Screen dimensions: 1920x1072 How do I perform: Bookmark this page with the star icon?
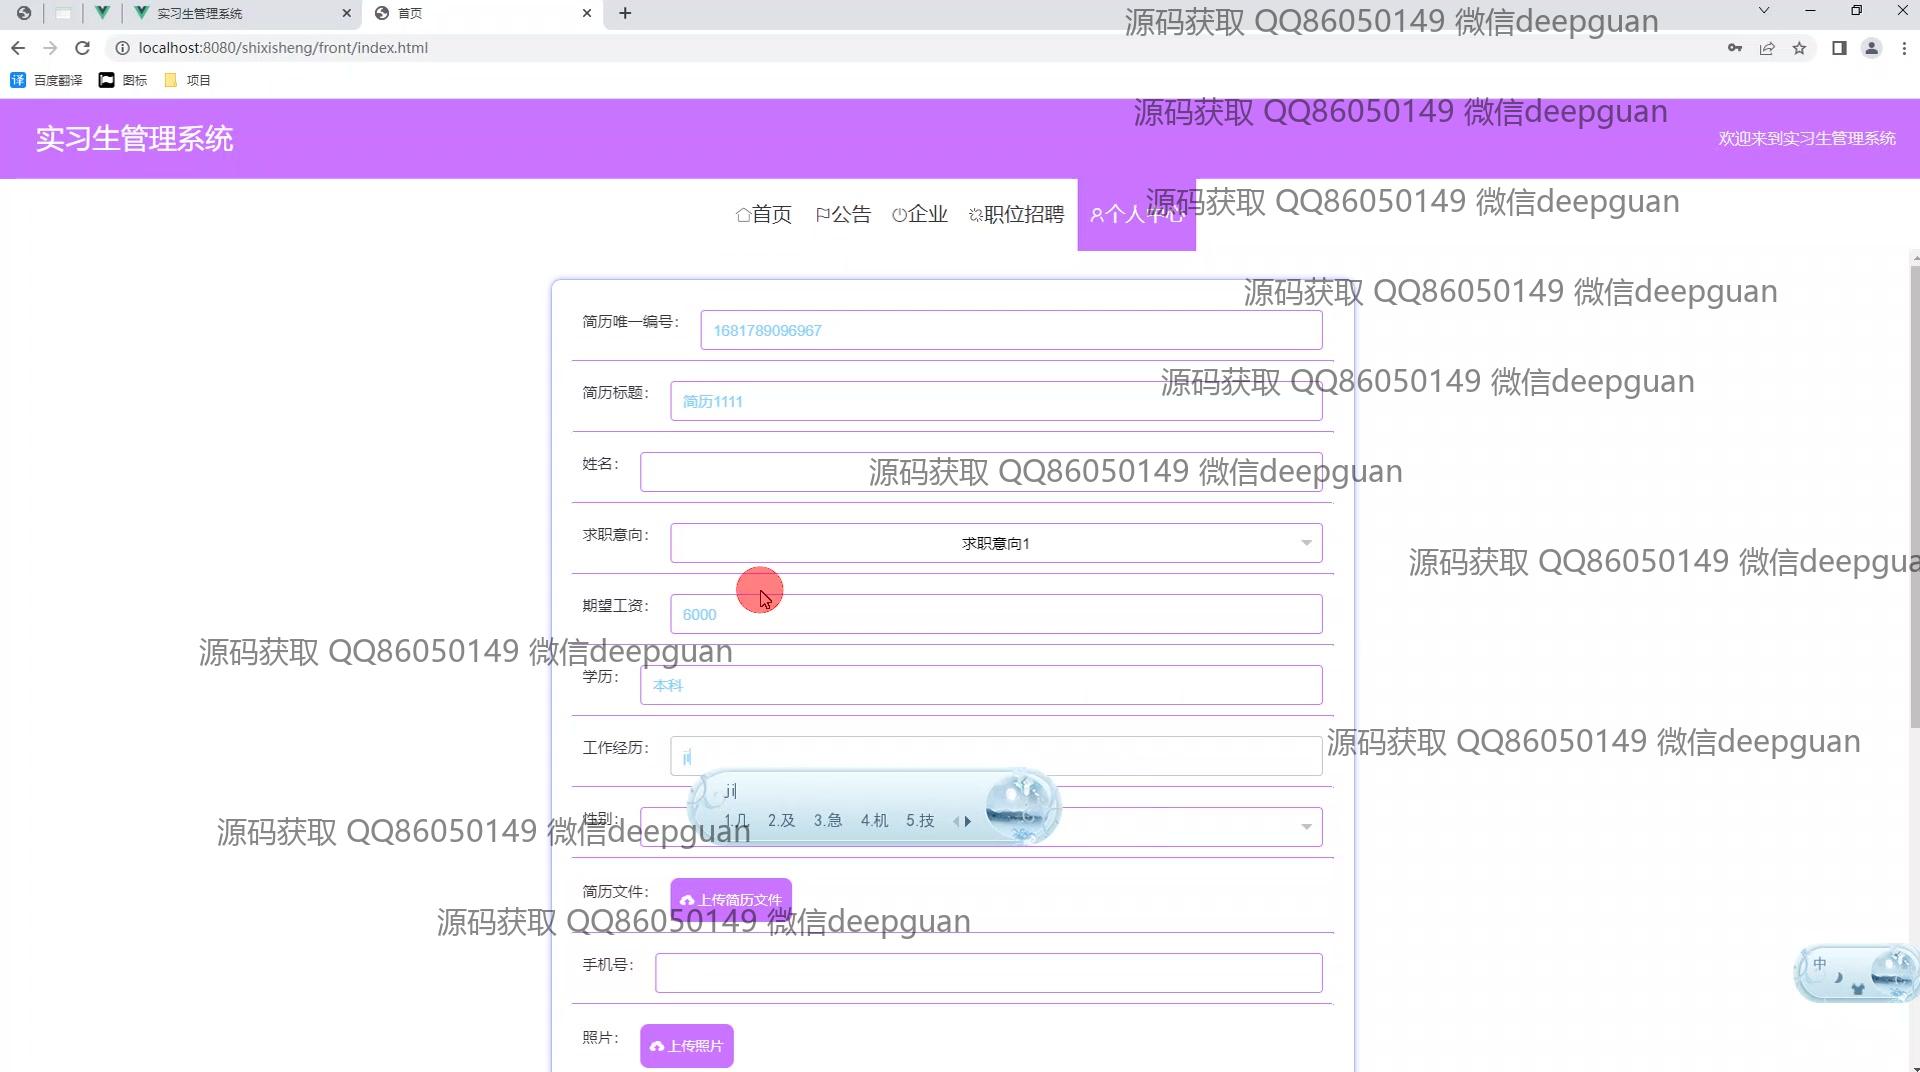[1799, 48]
